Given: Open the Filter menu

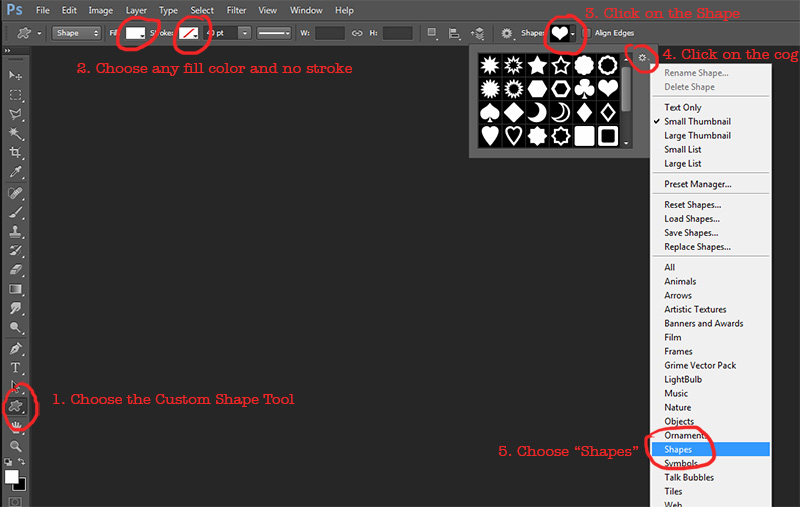Looking at the screenshot, I should click(236, 10).
